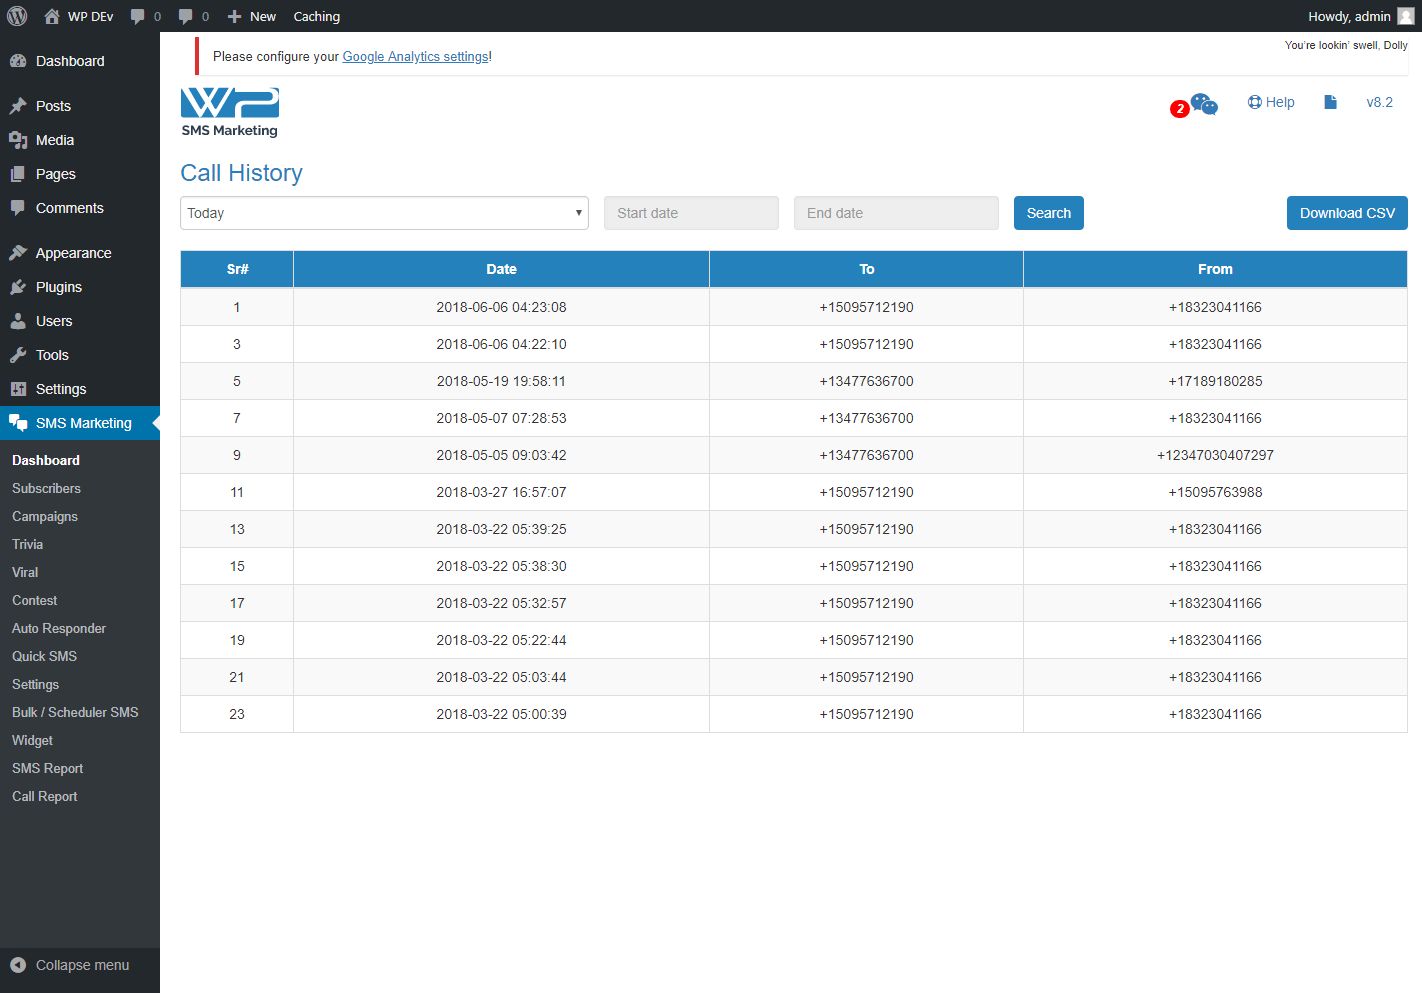
Task: Click the date 2018-03-27 16:57:07
Action: point(501,492)
